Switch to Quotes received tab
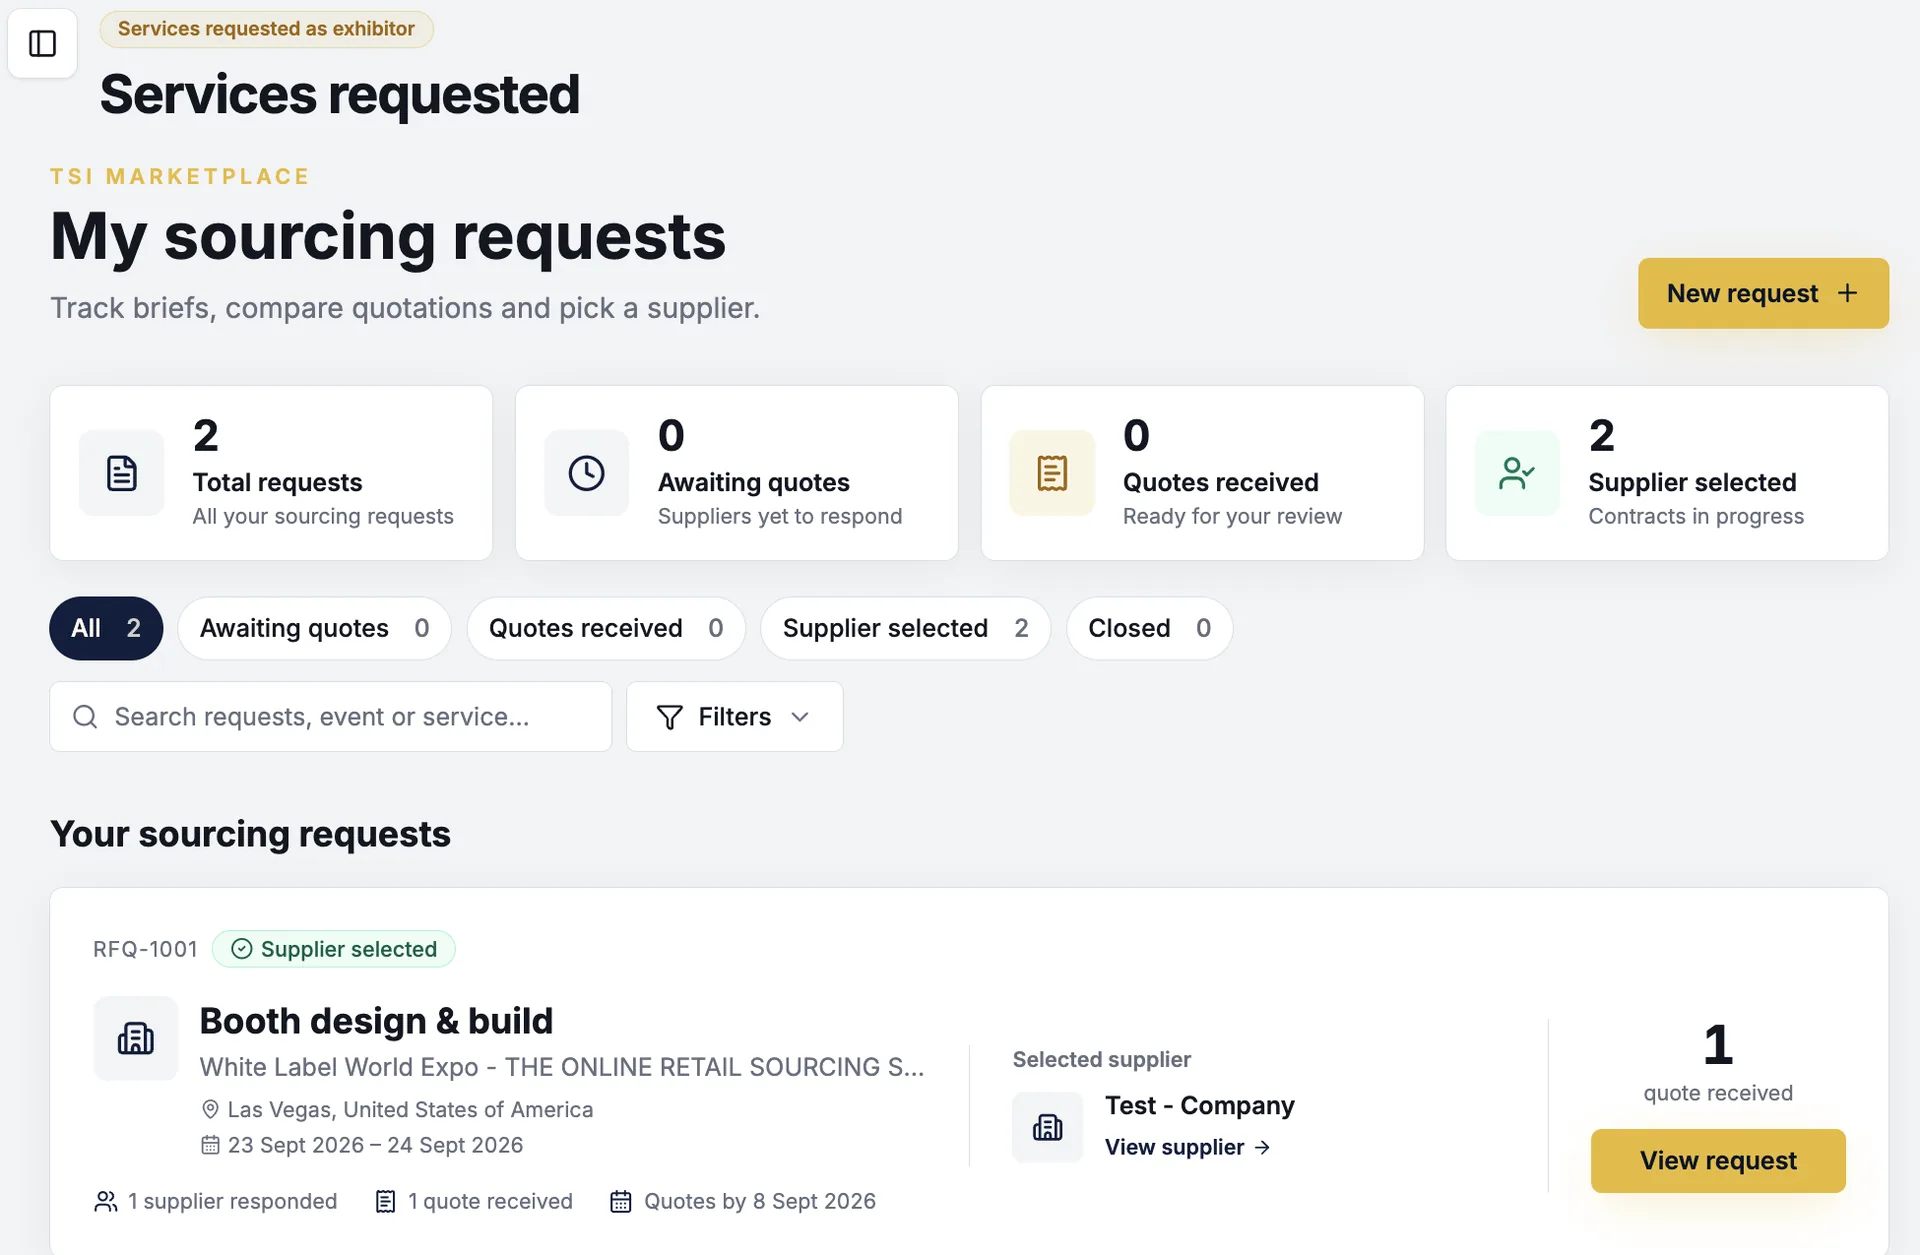Screen dimensions: 1920x1255 (606, 628)
